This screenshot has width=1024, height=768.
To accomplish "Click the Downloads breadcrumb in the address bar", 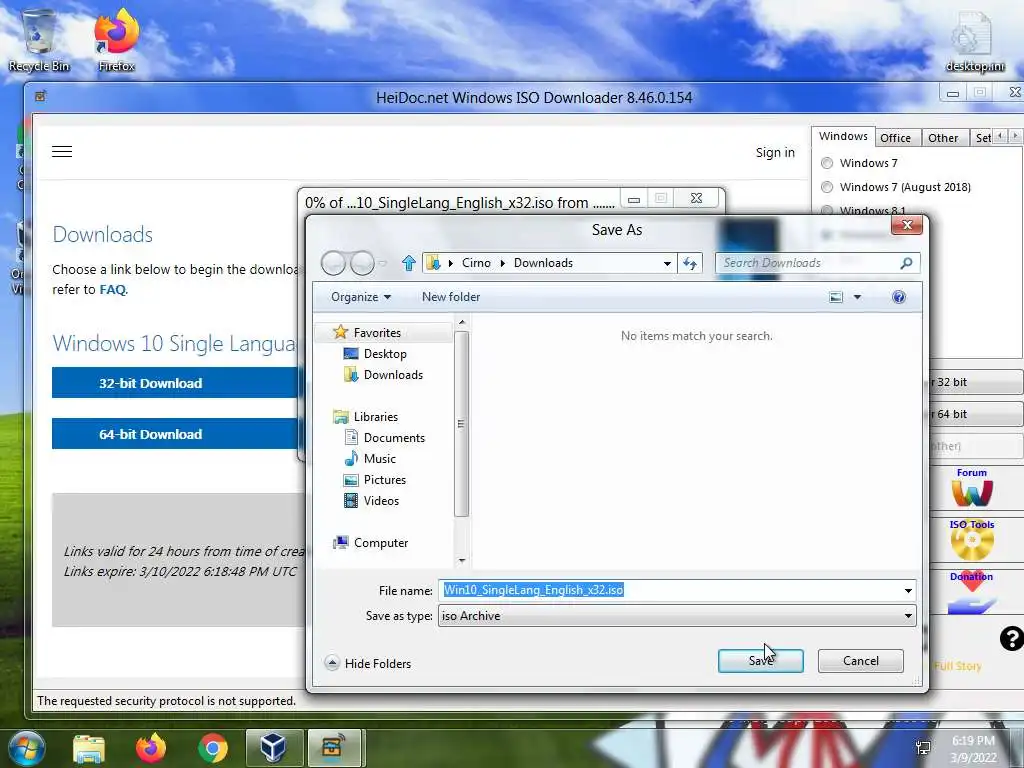I will click(543, 263).
